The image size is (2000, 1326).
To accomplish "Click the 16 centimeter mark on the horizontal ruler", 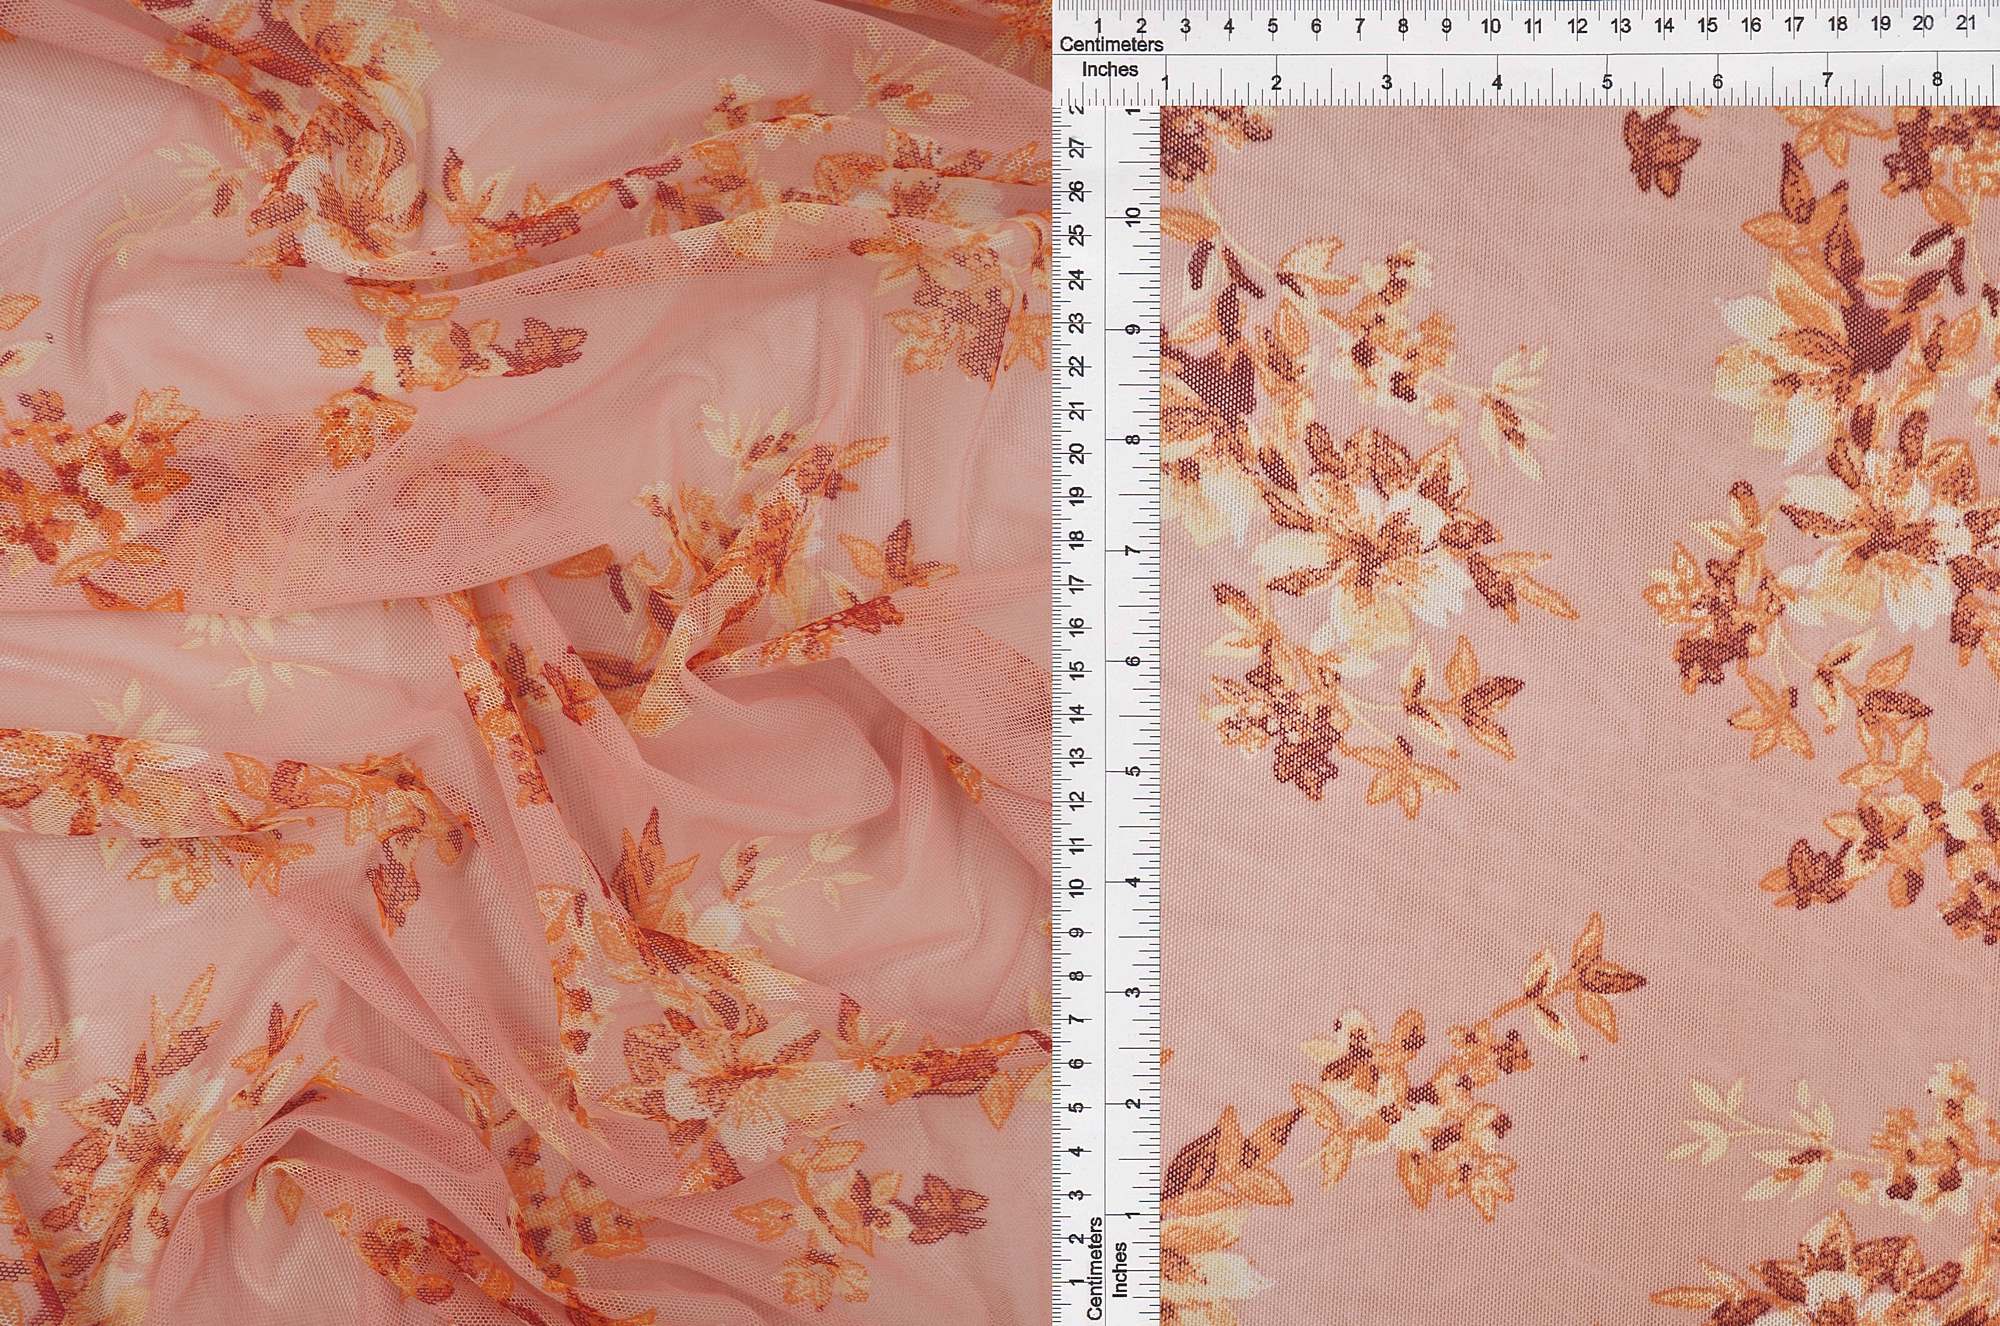I will point(1751,25).
